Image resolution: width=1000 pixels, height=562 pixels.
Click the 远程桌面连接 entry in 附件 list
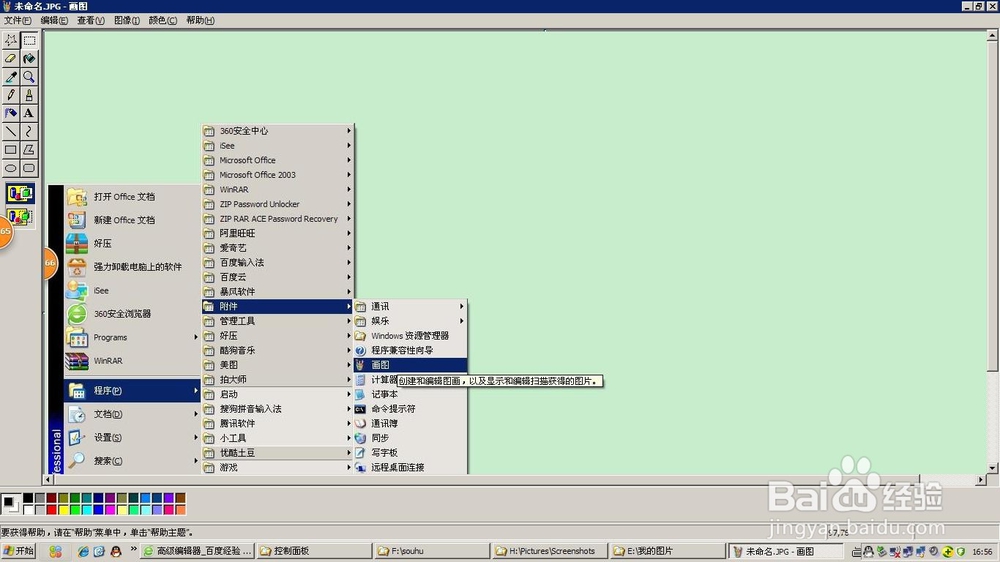(x=410, y=468)
